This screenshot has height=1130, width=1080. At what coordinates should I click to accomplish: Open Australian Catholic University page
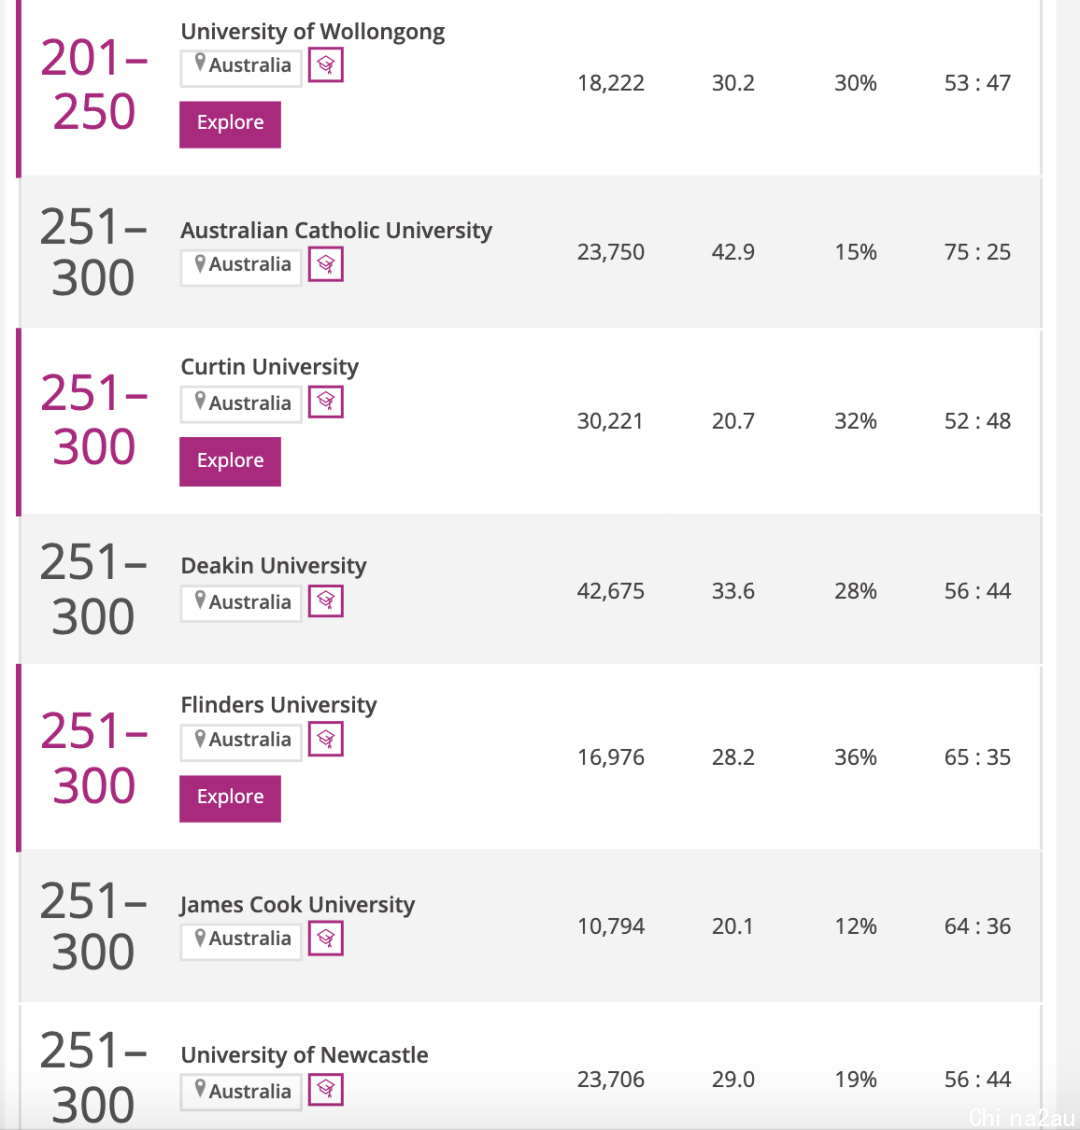tap(336, 231)
